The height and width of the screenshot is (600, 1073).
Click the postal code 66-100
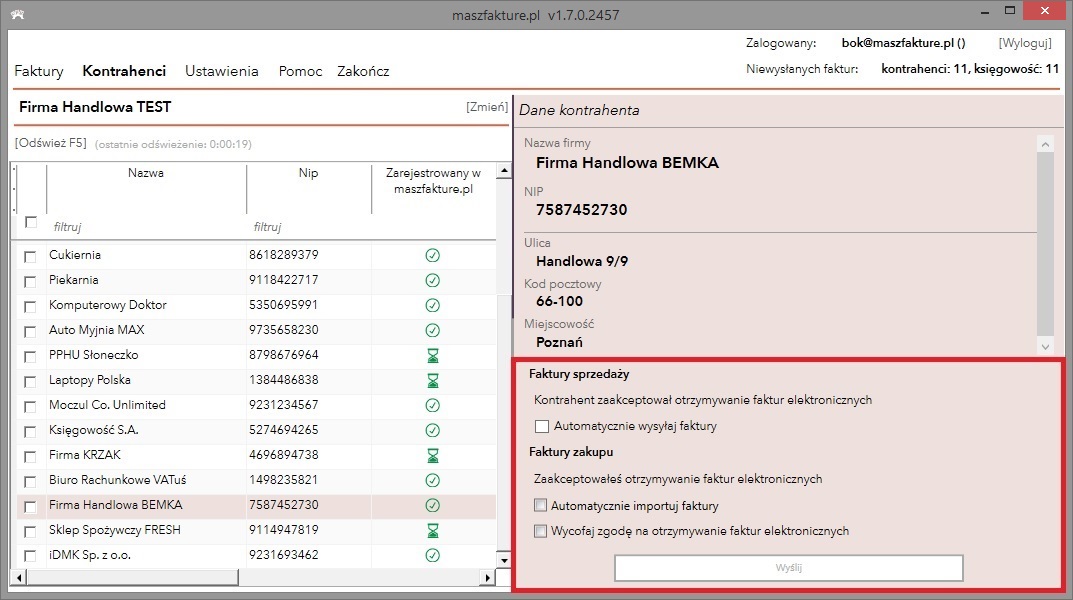click(x=559, y=301)
